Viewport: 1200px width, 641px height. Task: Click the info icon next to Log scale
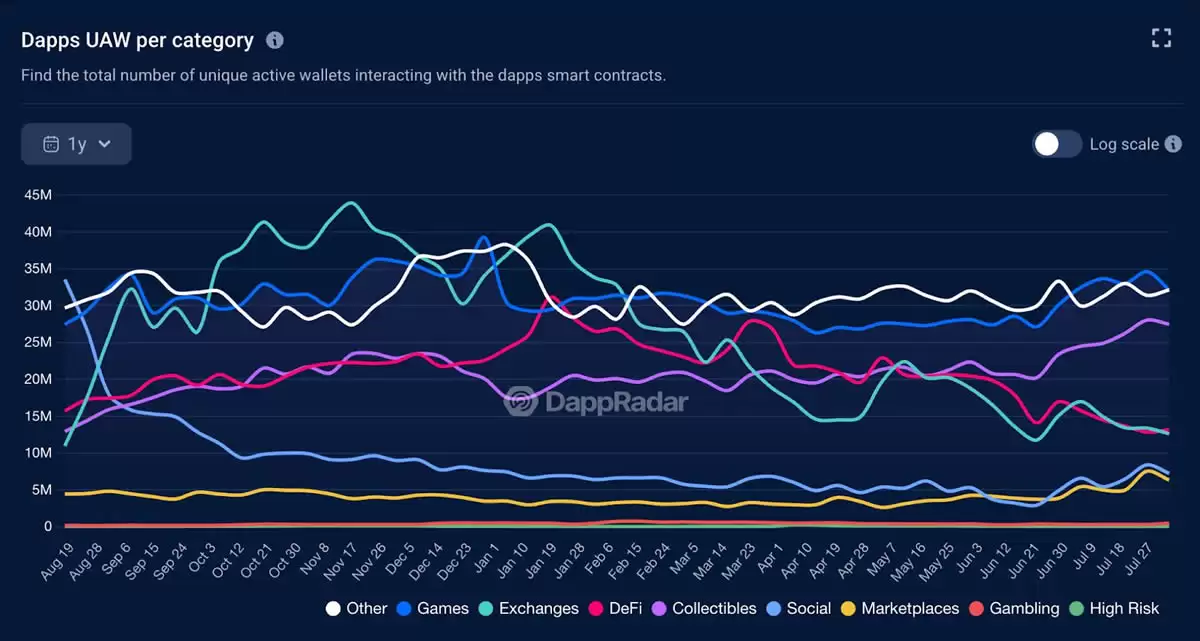coord(1174,144)
